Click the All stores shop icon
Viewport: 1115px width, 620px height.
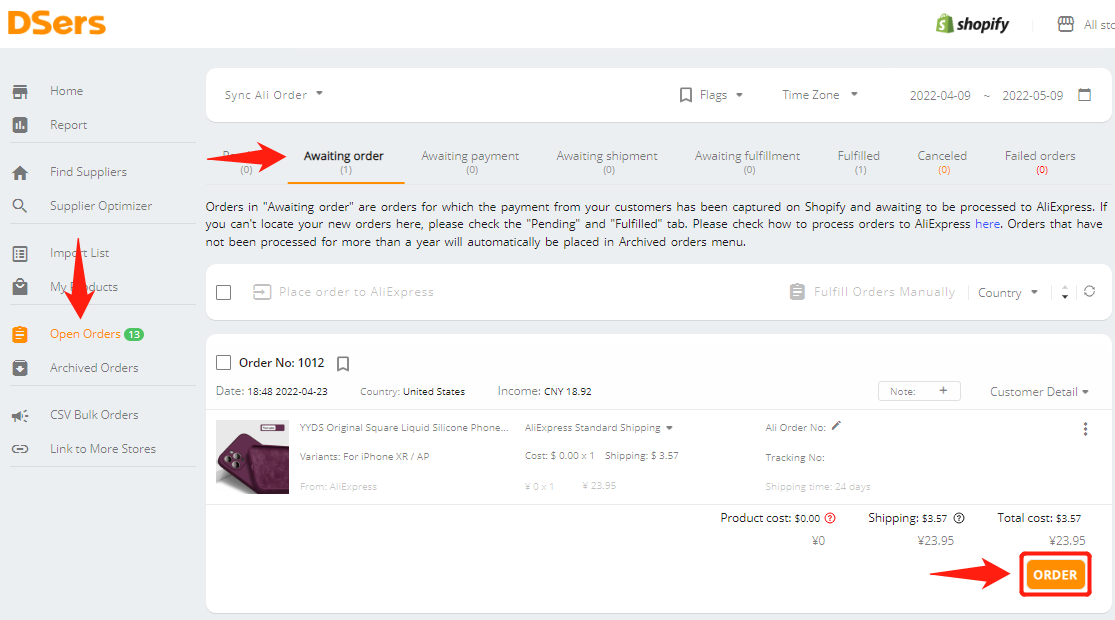pos(1065,24)
